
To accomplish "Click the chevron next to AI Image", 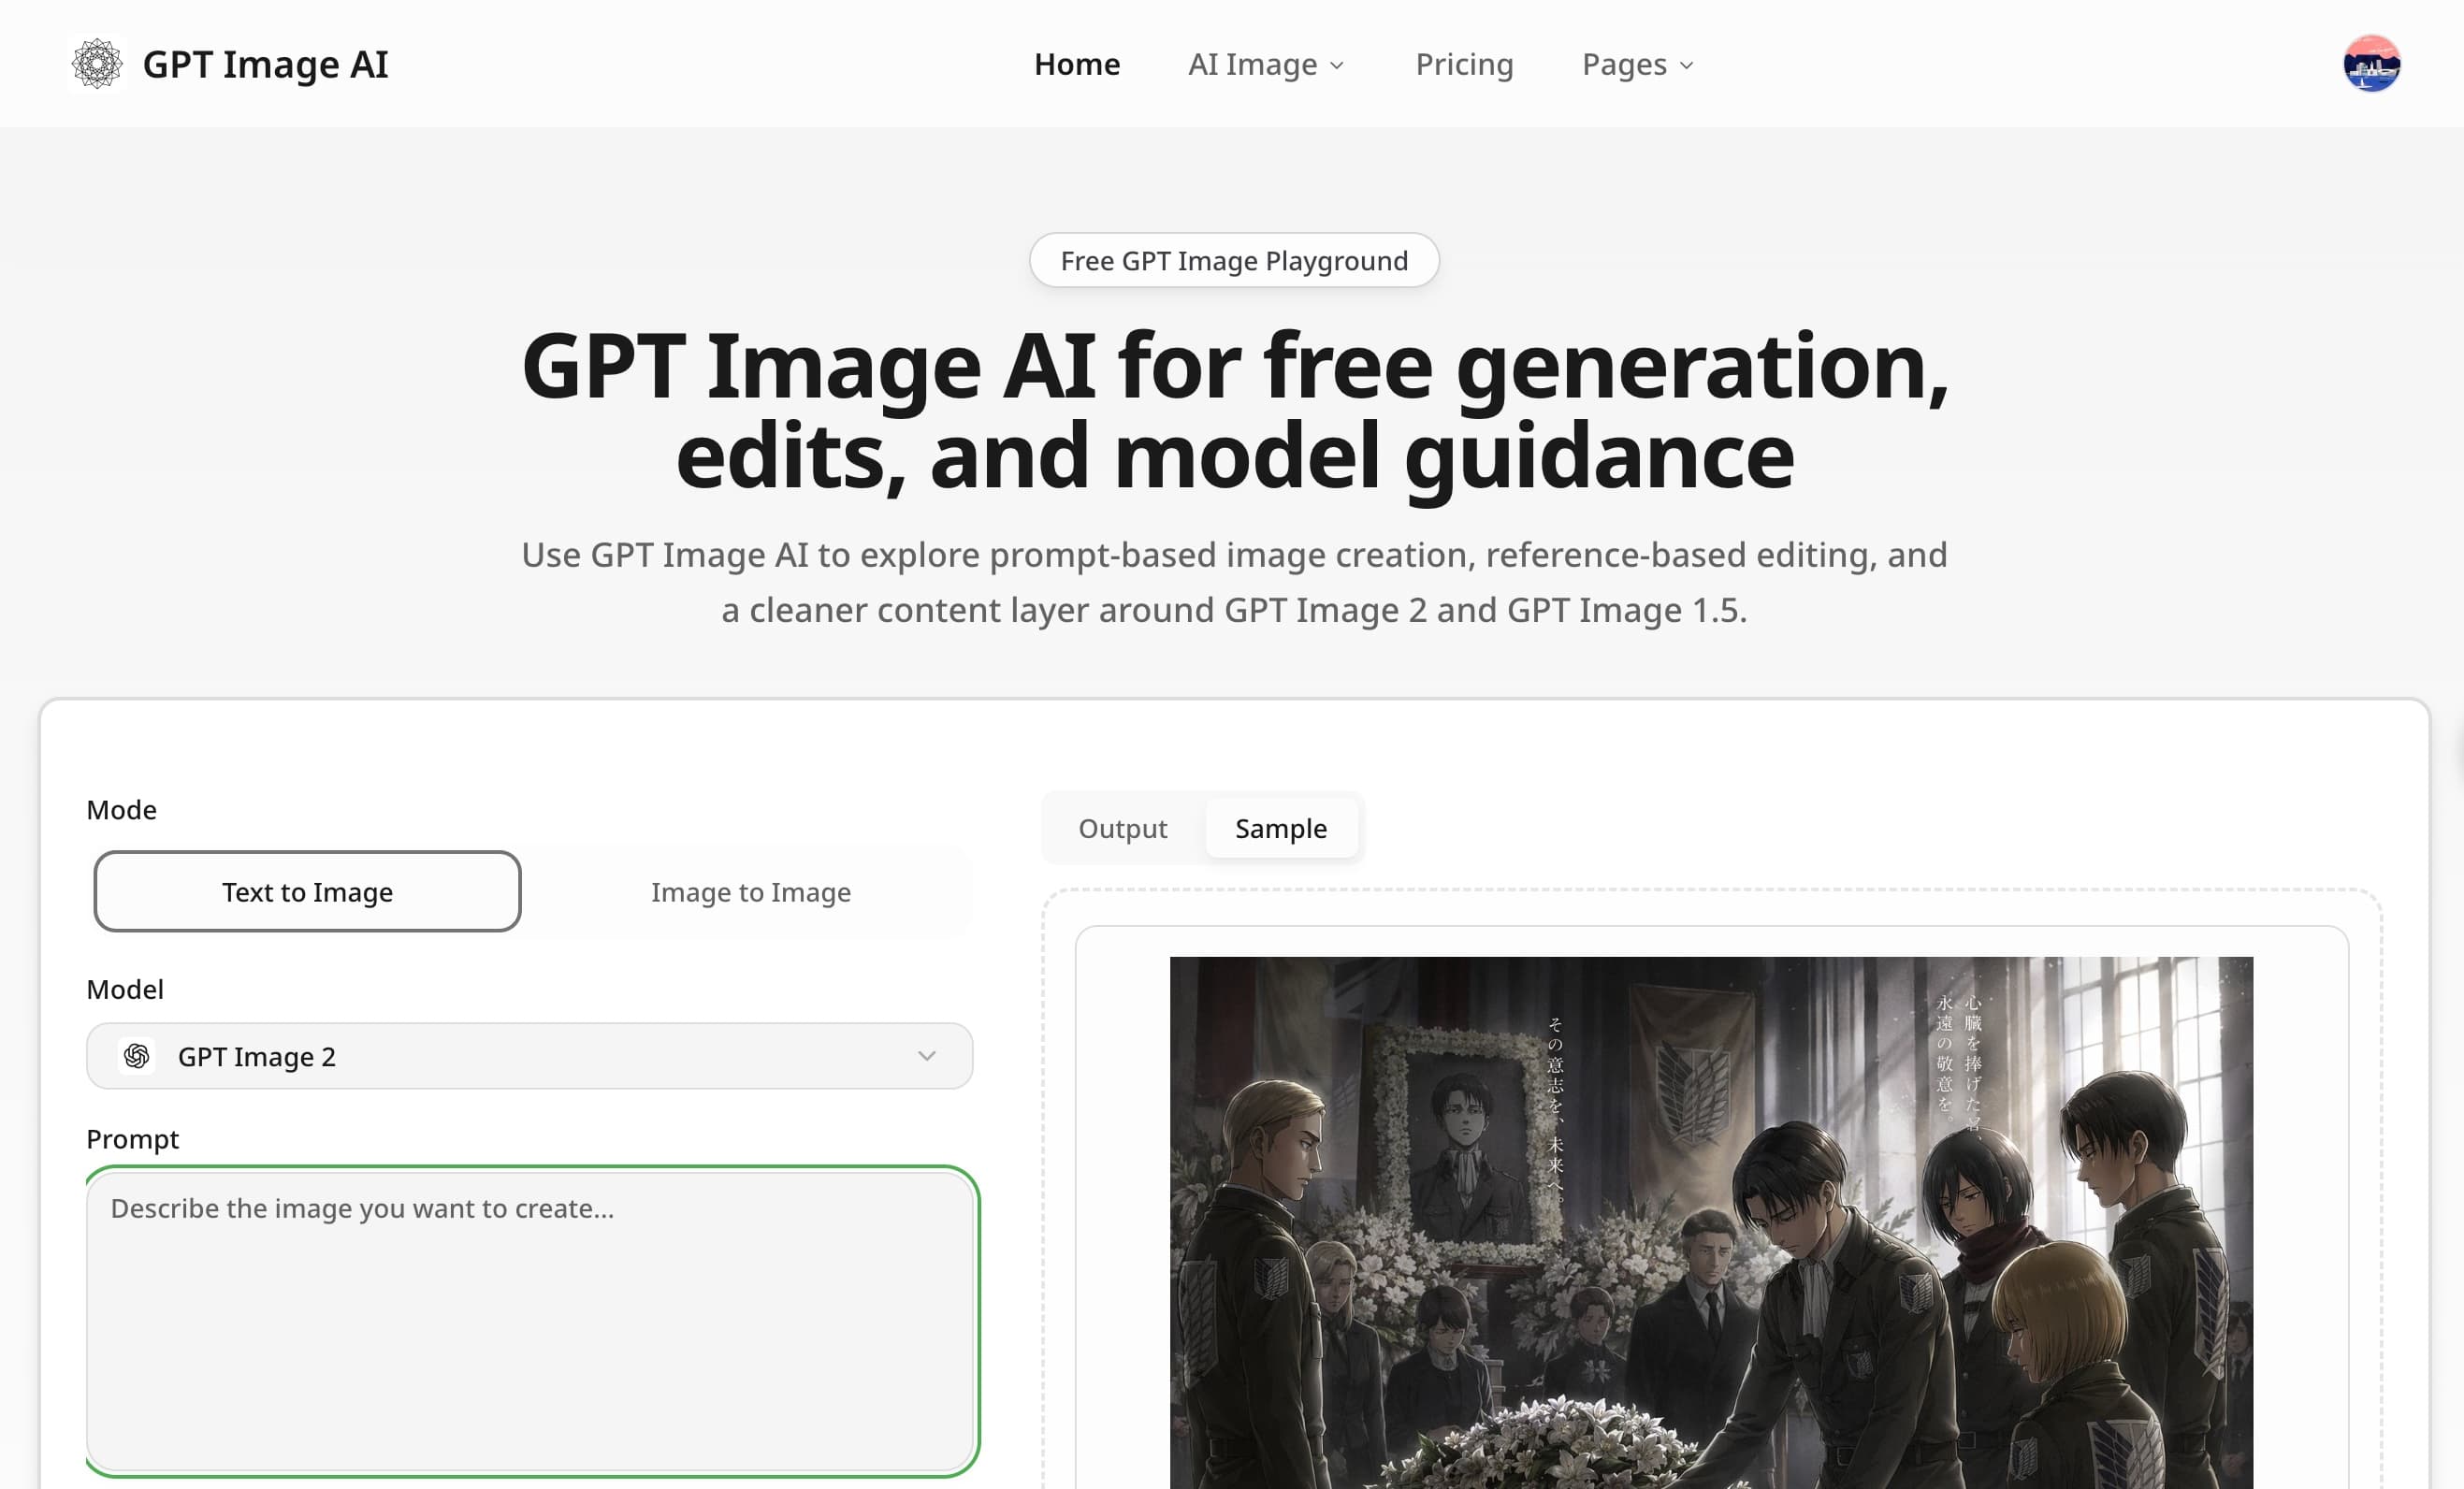I will coord(1338,66).
